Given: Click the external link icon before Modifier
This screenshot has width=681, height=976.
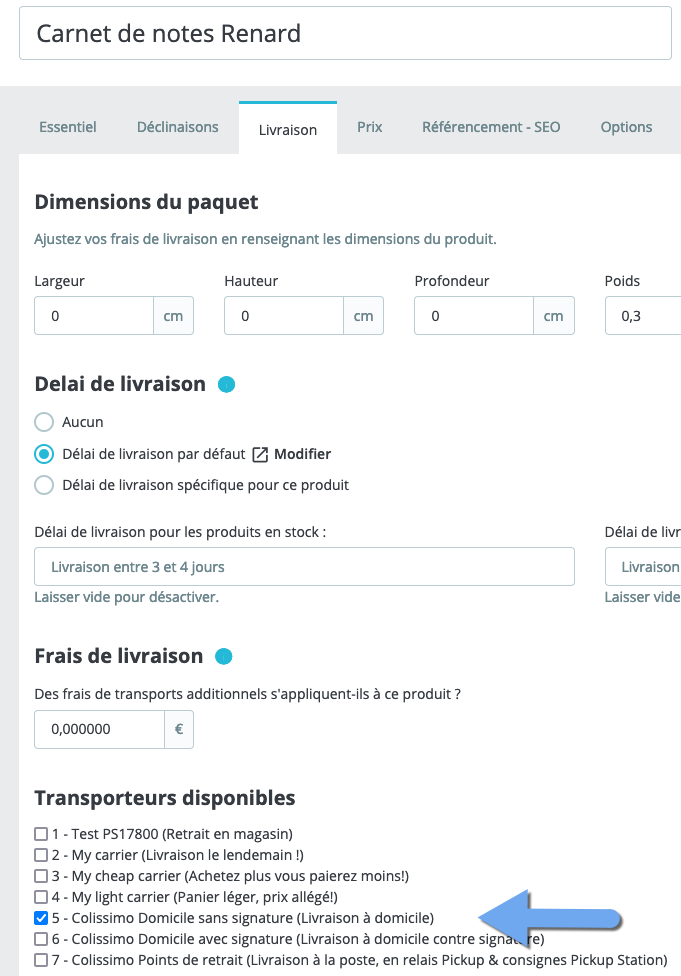Looking at the screenshot, I should click(x=260, y=454).
